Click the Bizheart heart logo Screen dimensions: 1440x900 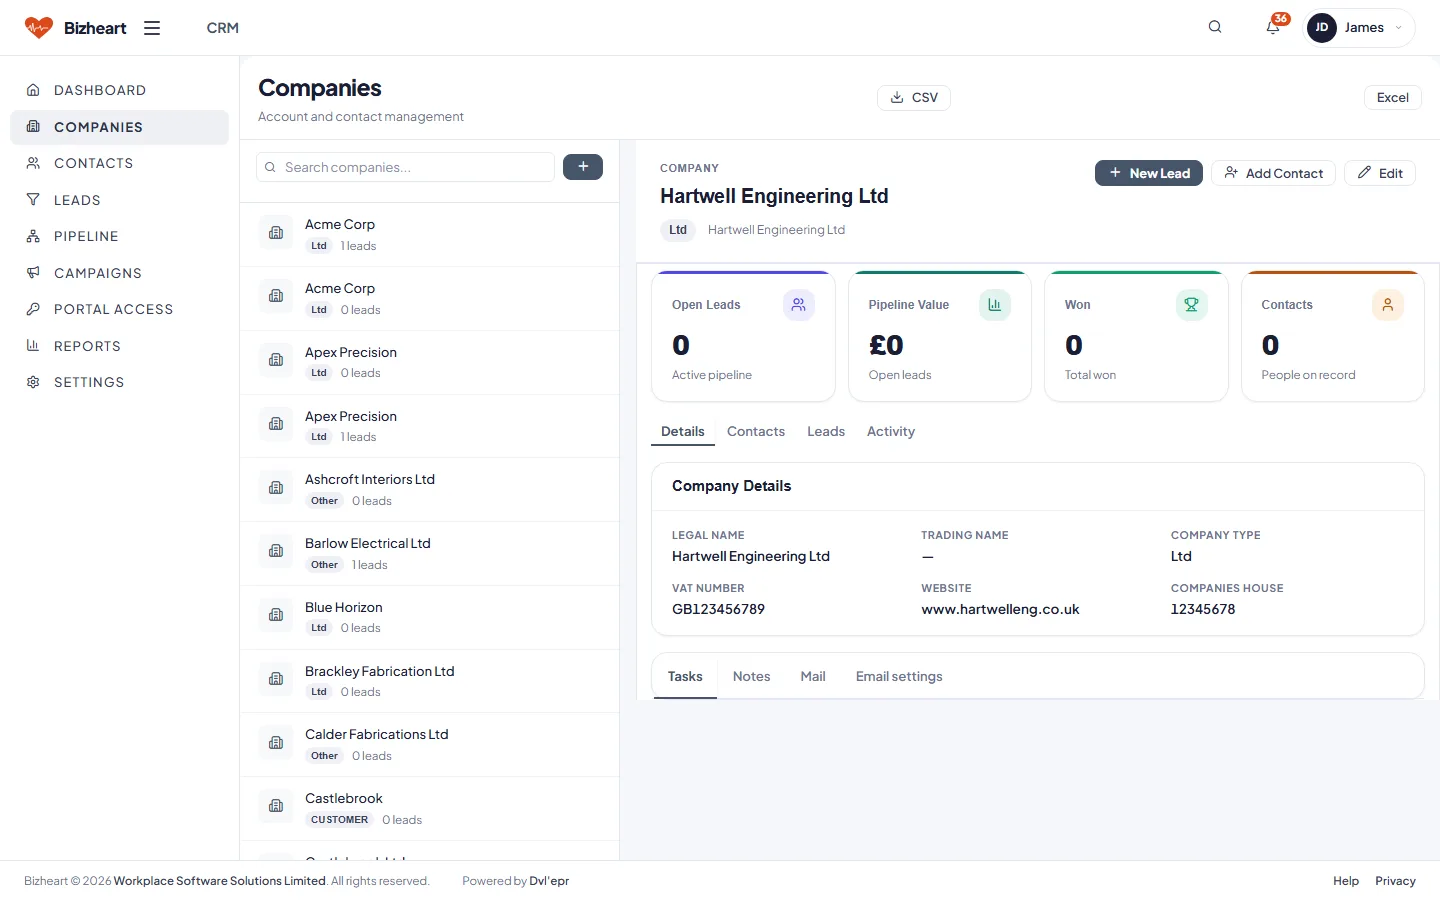click(38, 28)
